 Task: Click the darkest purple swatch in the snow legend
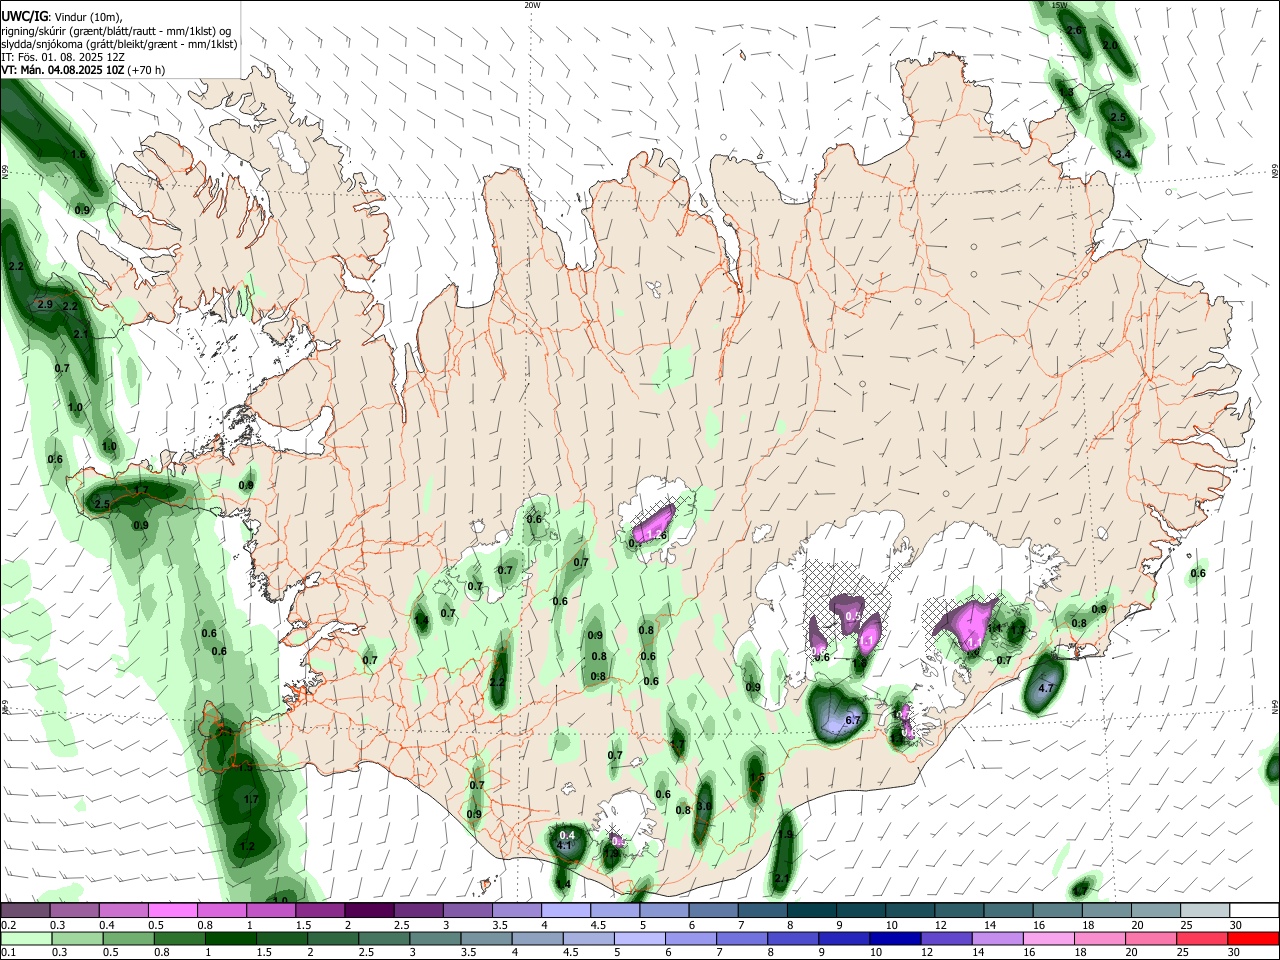(368, 910)
